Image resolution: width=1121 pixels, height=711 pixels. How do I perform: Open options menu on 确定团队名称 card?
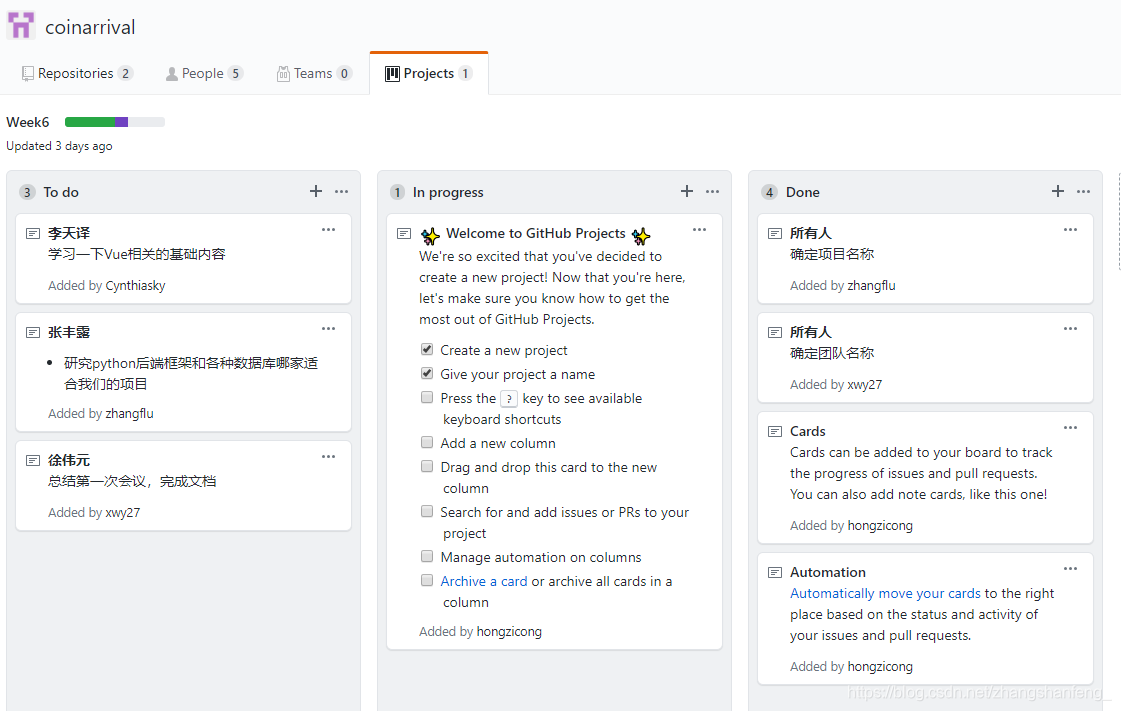(1070, 329)
